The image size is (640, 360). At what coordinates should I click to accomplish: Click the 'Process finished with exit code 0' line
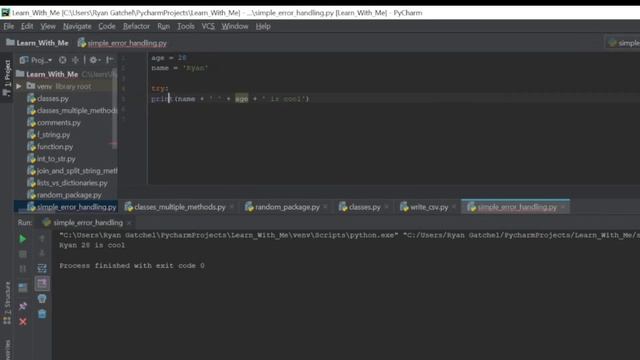132,265
